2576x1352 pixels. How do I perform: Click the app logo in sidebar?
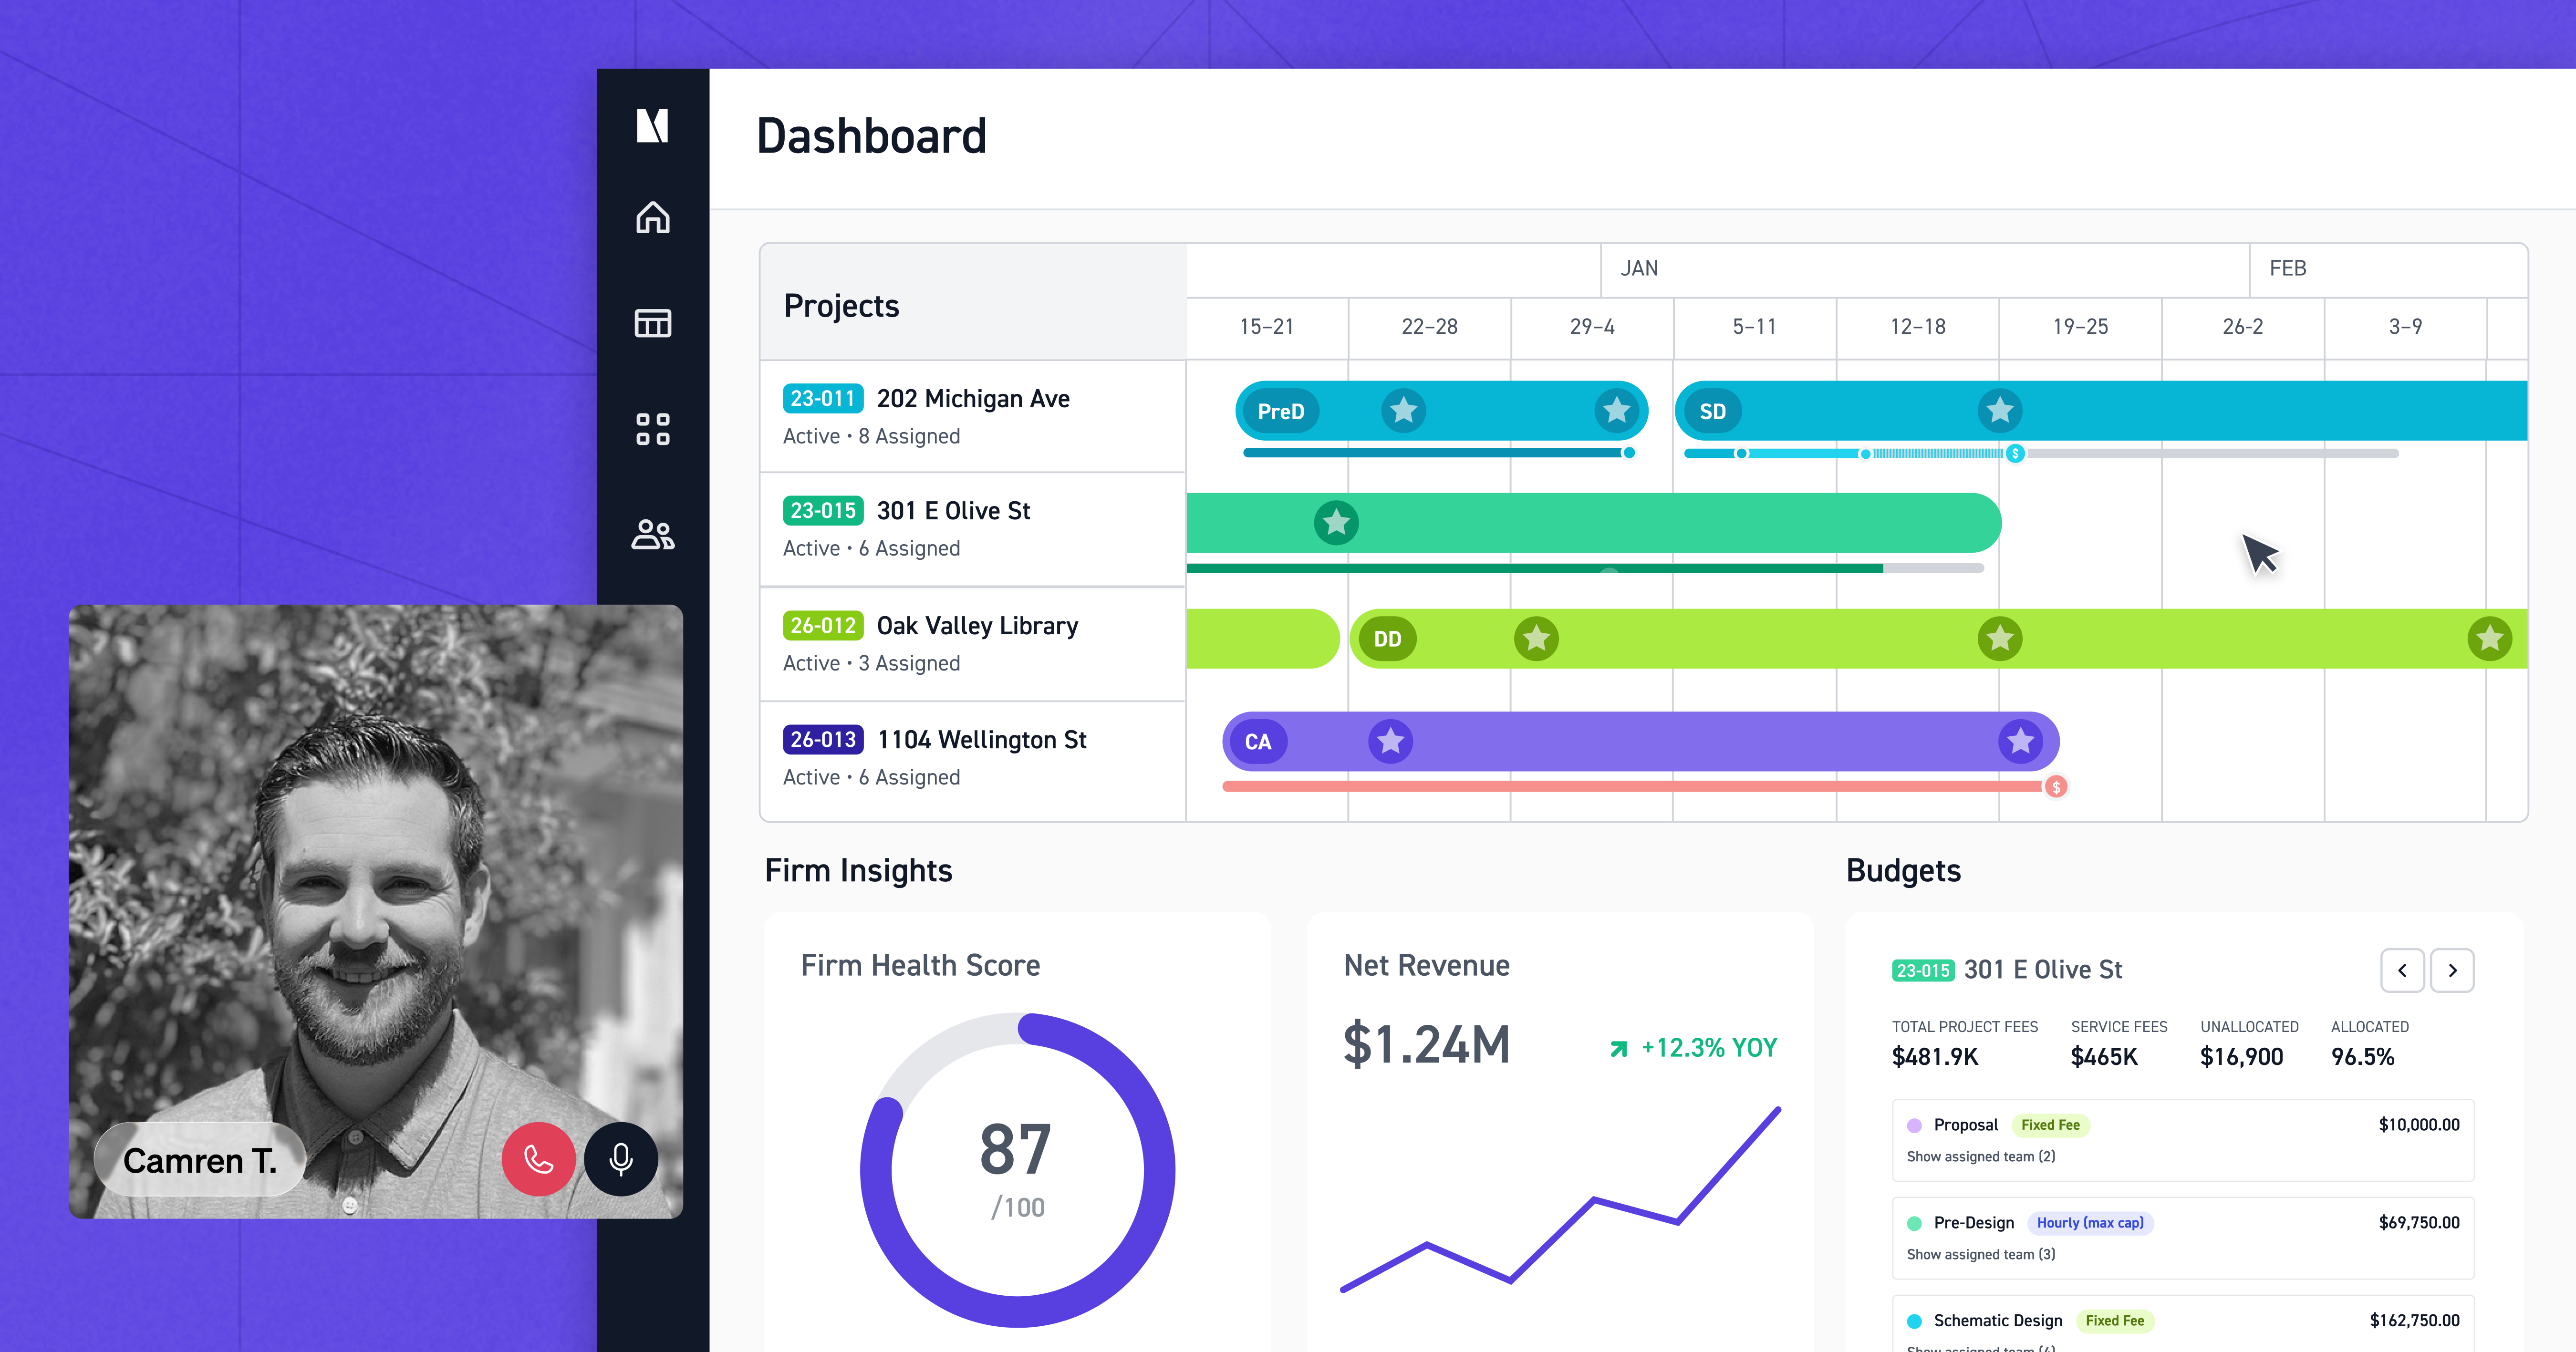(652, 126)
